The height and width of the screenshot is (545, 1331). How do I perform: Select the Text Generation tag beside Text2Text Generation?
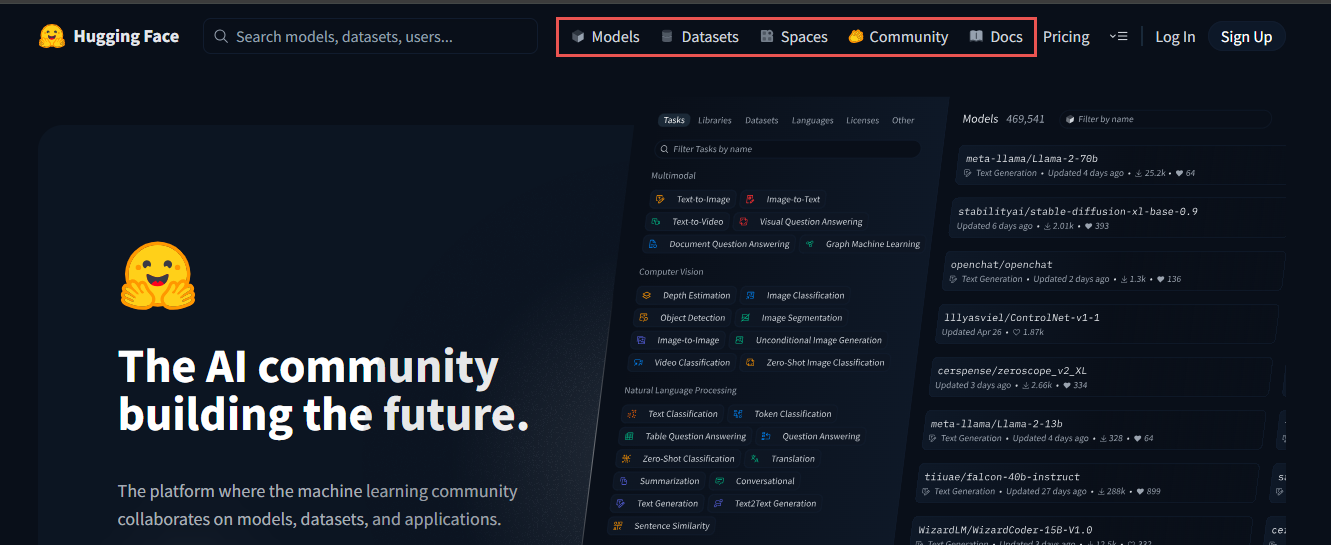pos(656,503)
